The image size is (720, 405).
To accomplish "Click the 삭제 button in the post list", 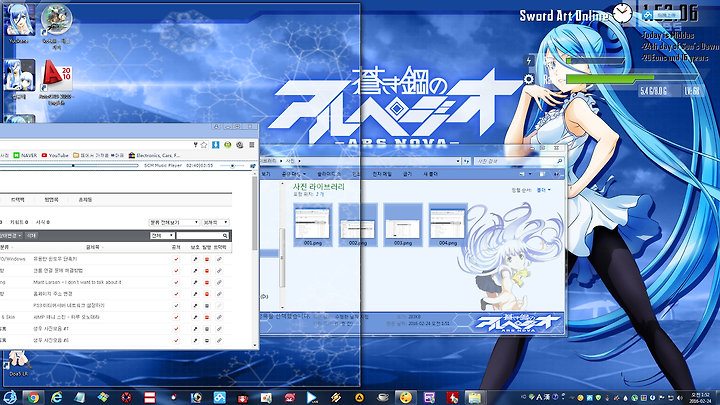I will tap(31, 236).
